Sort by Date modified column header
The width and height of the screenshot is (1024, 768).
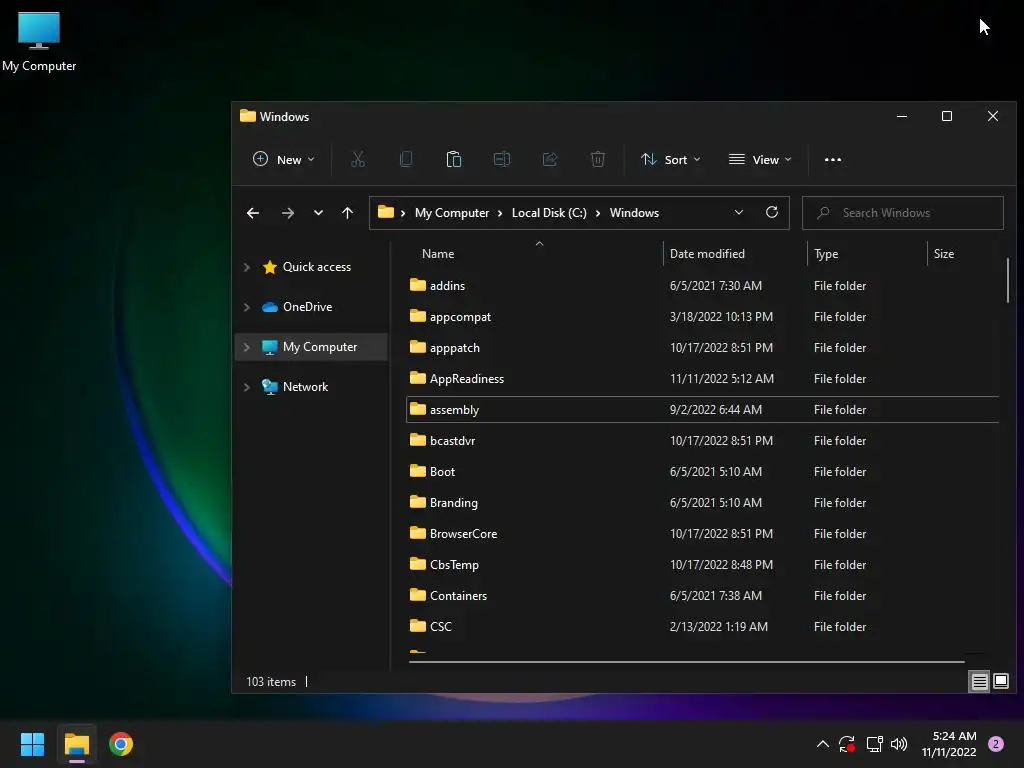click(x=707, y=253)
